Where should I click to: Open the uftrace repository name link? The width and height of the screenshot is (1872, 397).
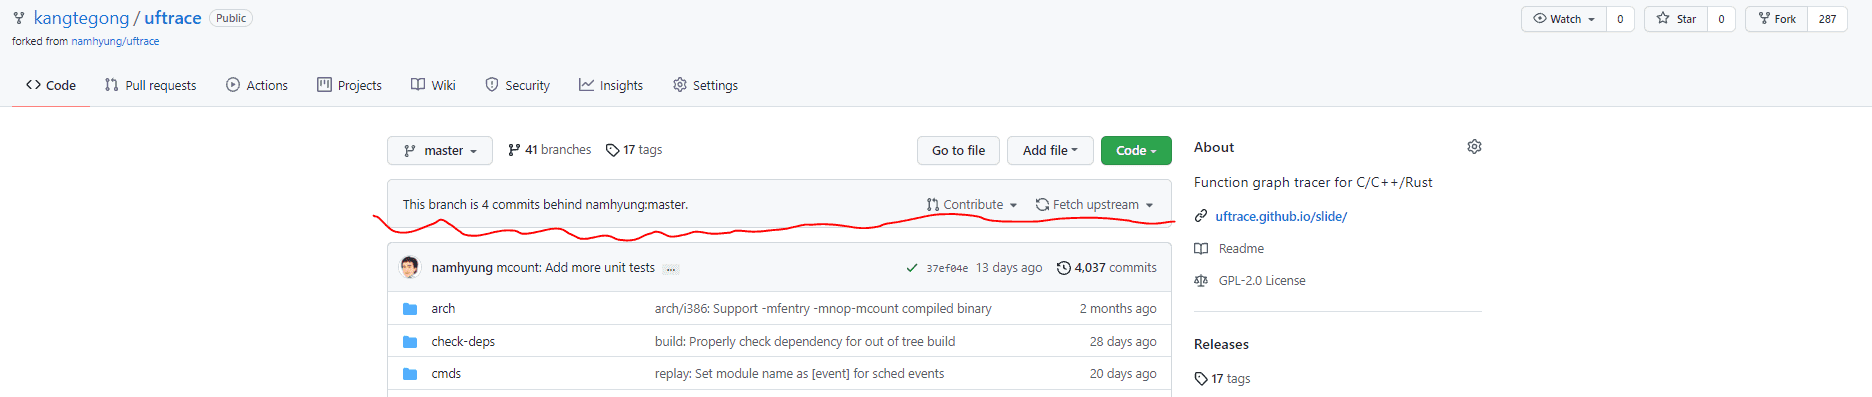coord(172,18)
